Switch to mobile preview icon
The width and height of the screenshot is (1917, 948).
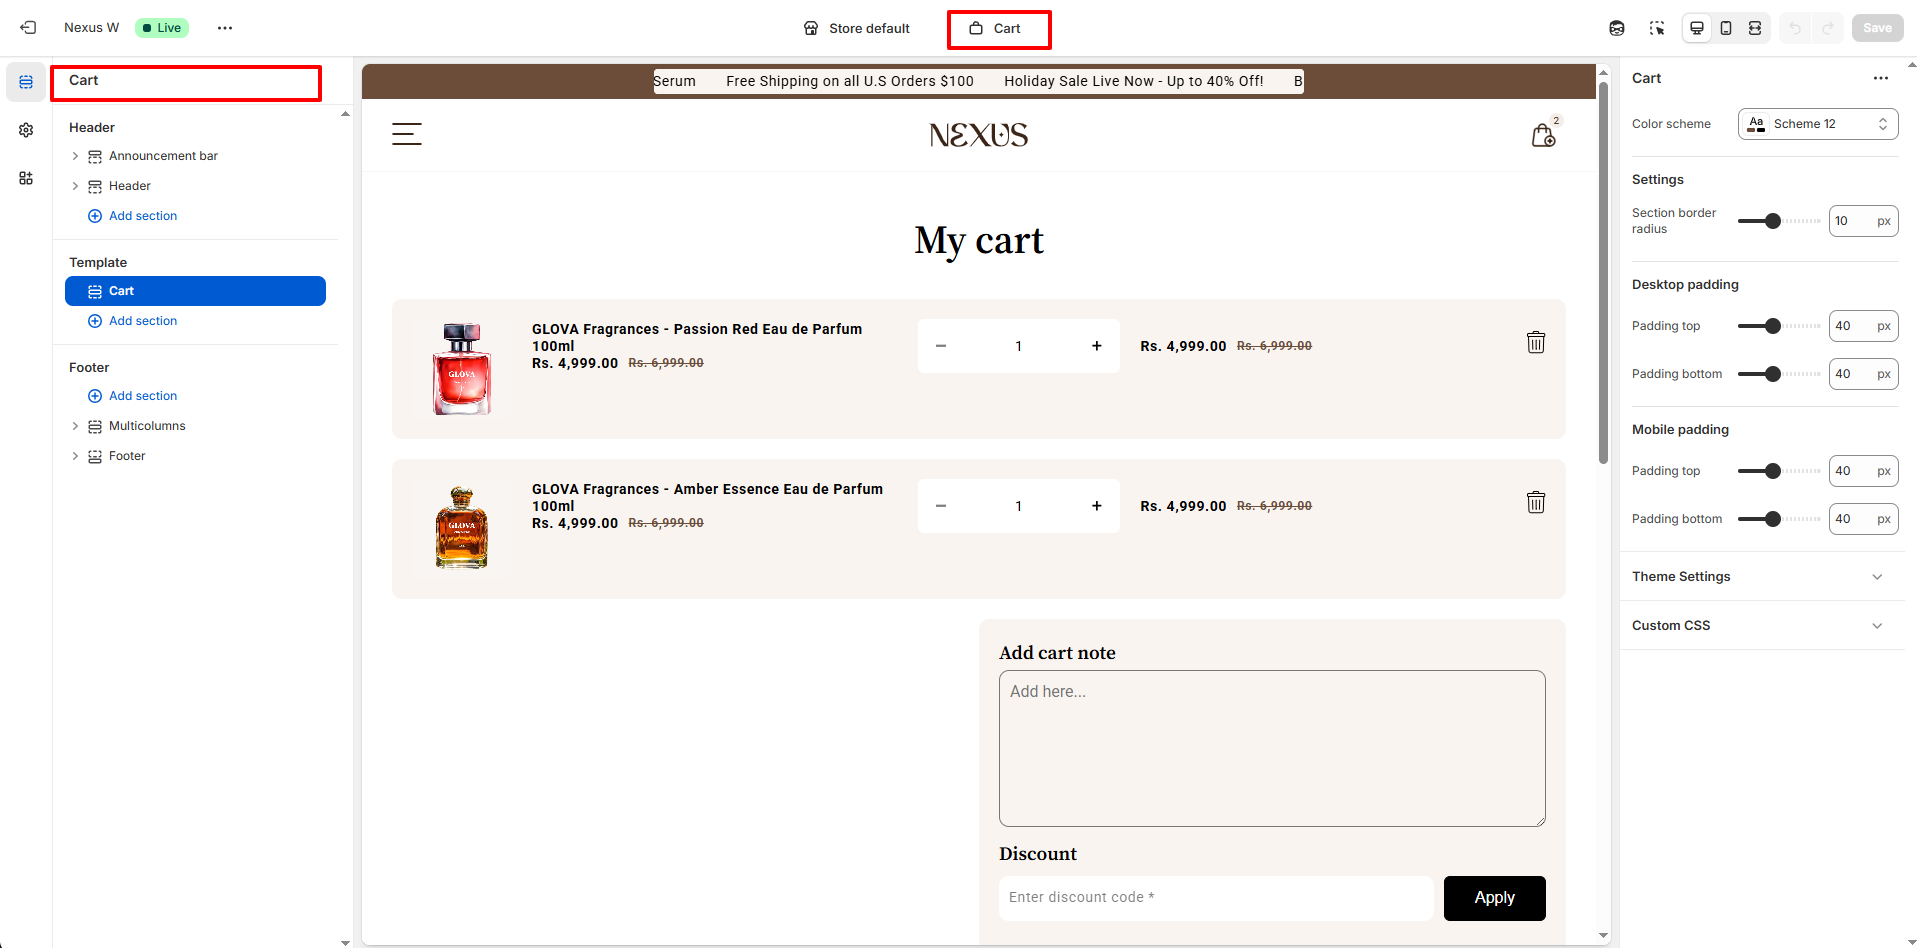[1726, 28]
